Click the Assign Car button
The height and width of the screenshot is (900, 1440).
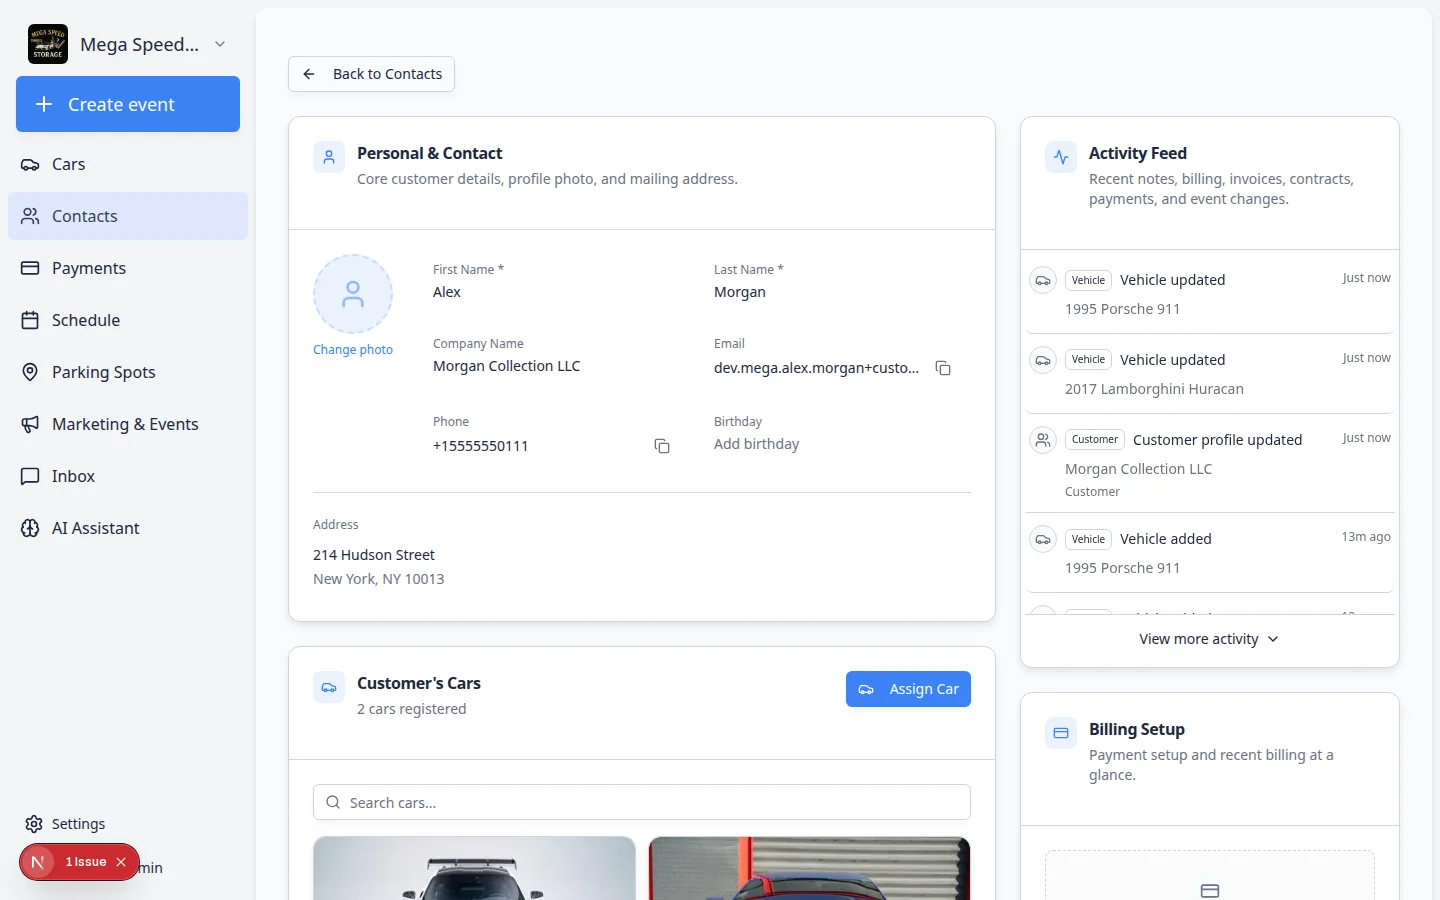[908, 689]
